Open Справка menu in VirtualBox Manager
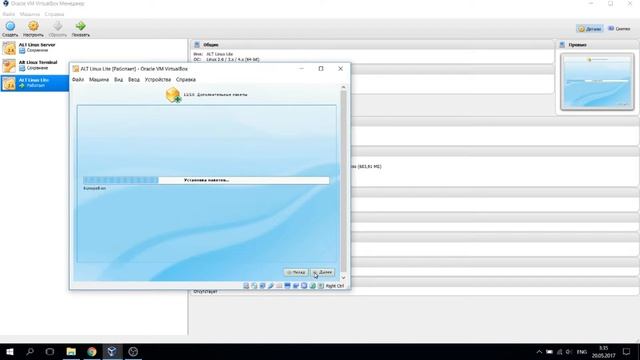 54,14
